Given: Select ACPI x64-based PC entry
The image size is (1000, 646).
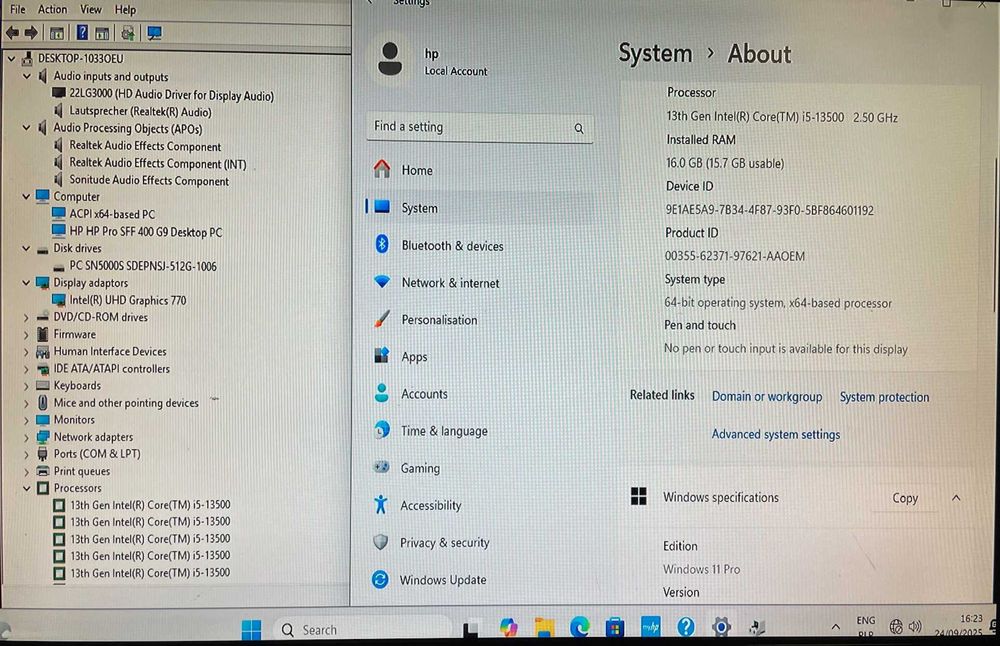Looking at the screenshot, I should tap(112, 214).
